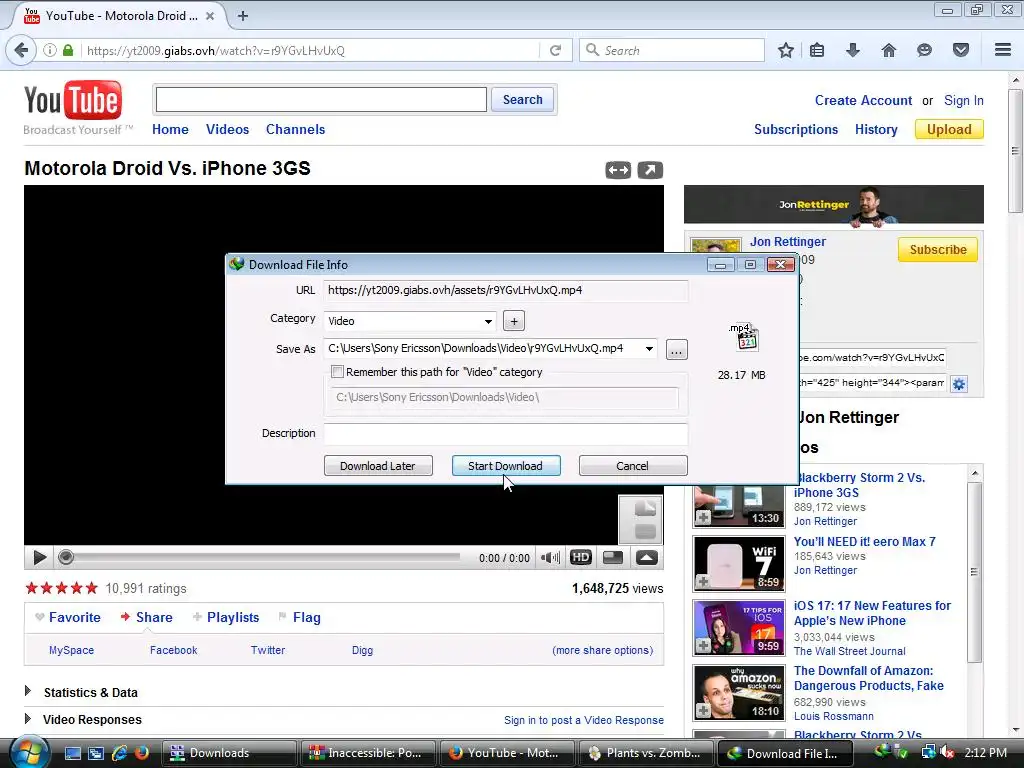
Task: Open the Save As path dropdown arrow
Action: pyautogui.click(x=649, y=349)
